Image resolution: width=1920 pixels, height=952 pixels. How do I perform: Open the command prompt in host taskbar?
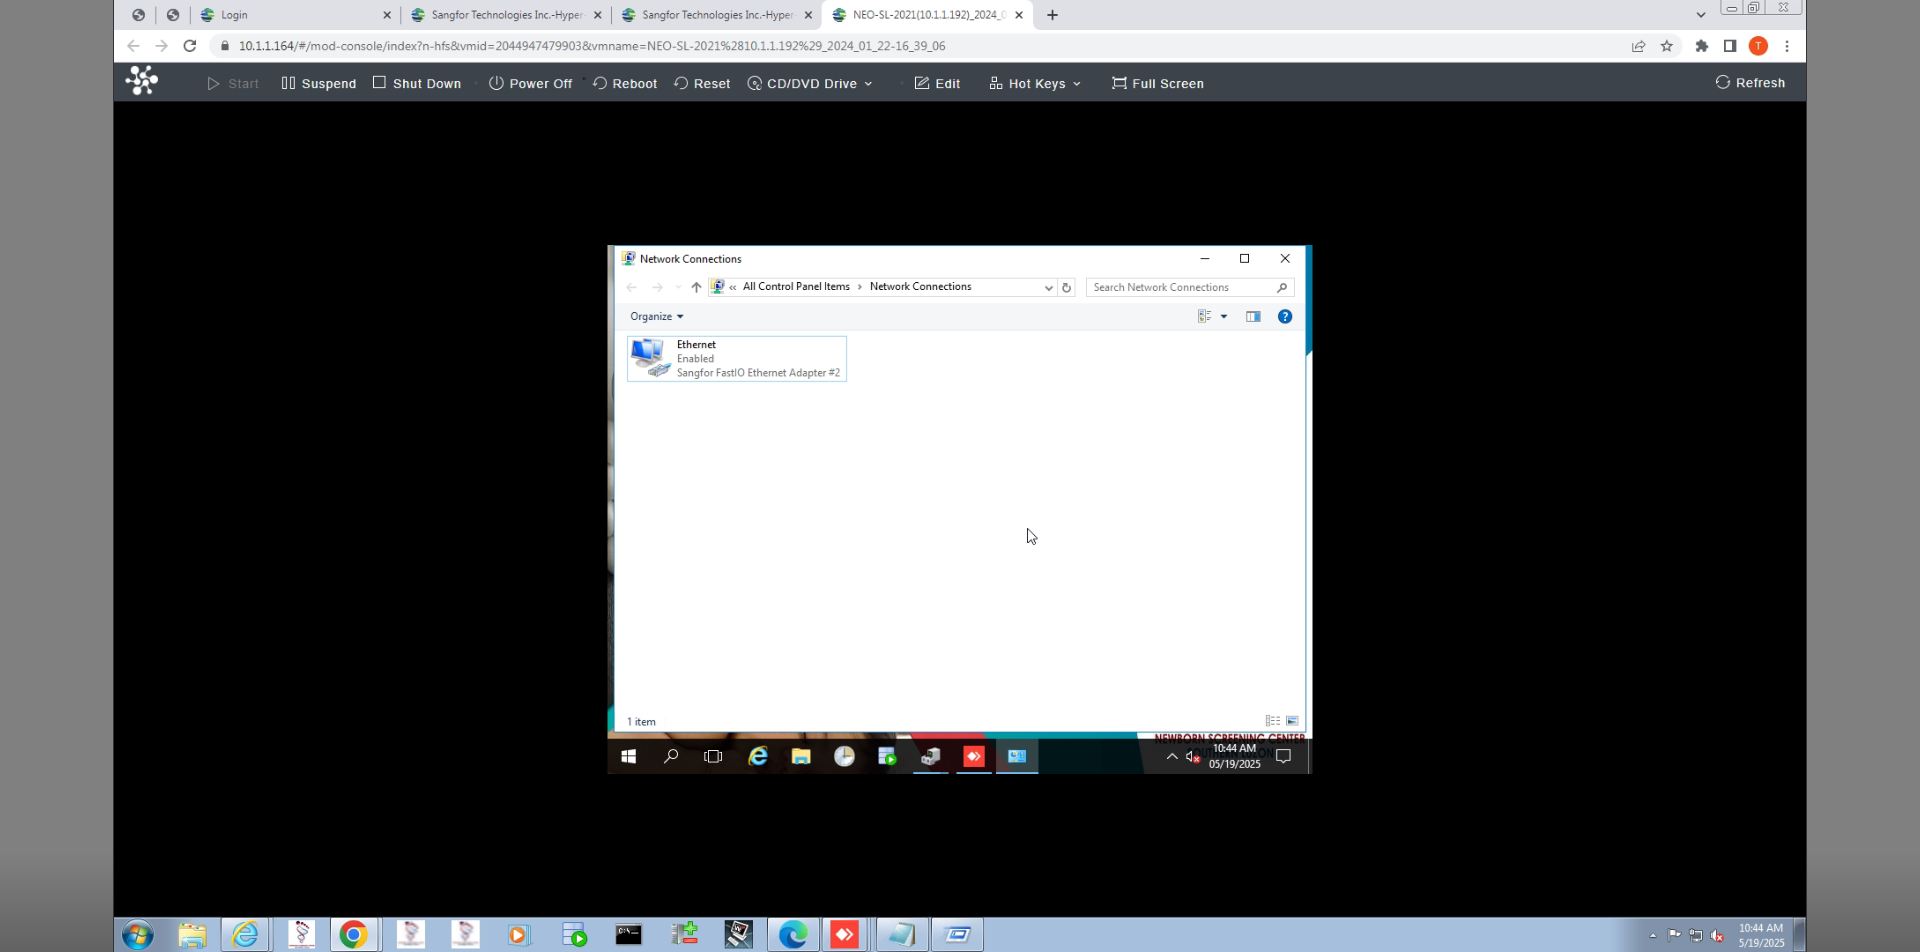(629, 935)
